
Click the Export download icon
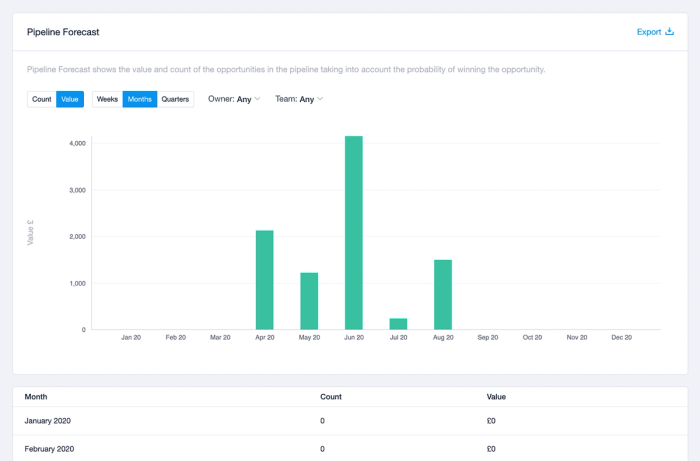[x=669, y=32]
